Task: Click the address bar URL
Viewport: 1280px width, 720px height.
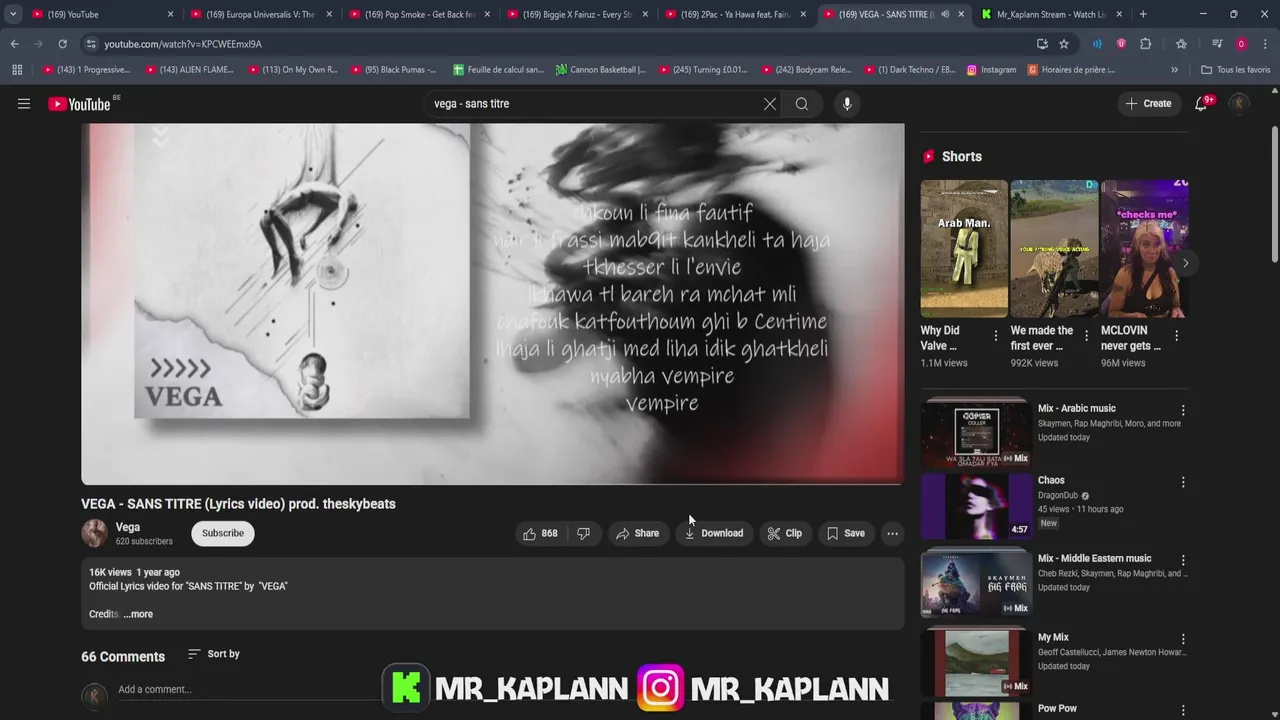Action: [183, 44]
